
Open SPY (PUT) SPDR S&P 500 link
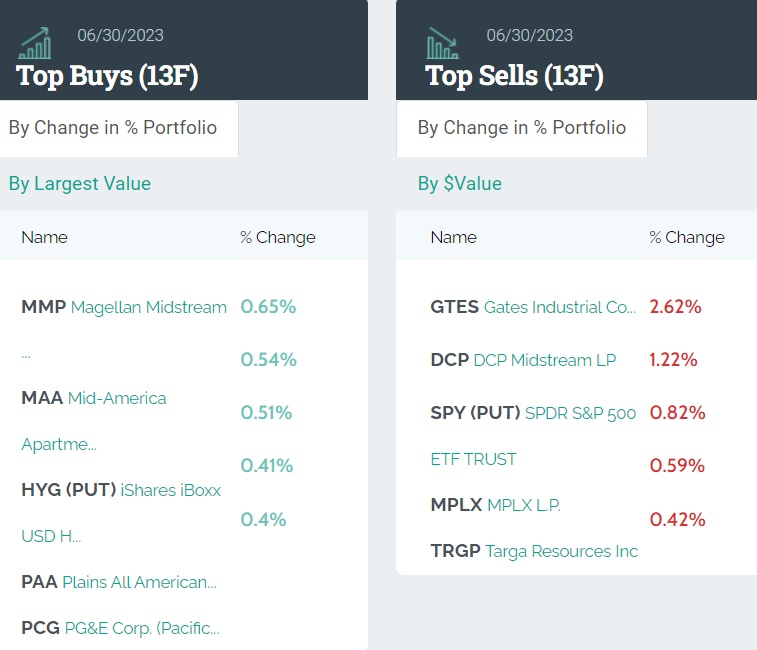coord(533,413)
